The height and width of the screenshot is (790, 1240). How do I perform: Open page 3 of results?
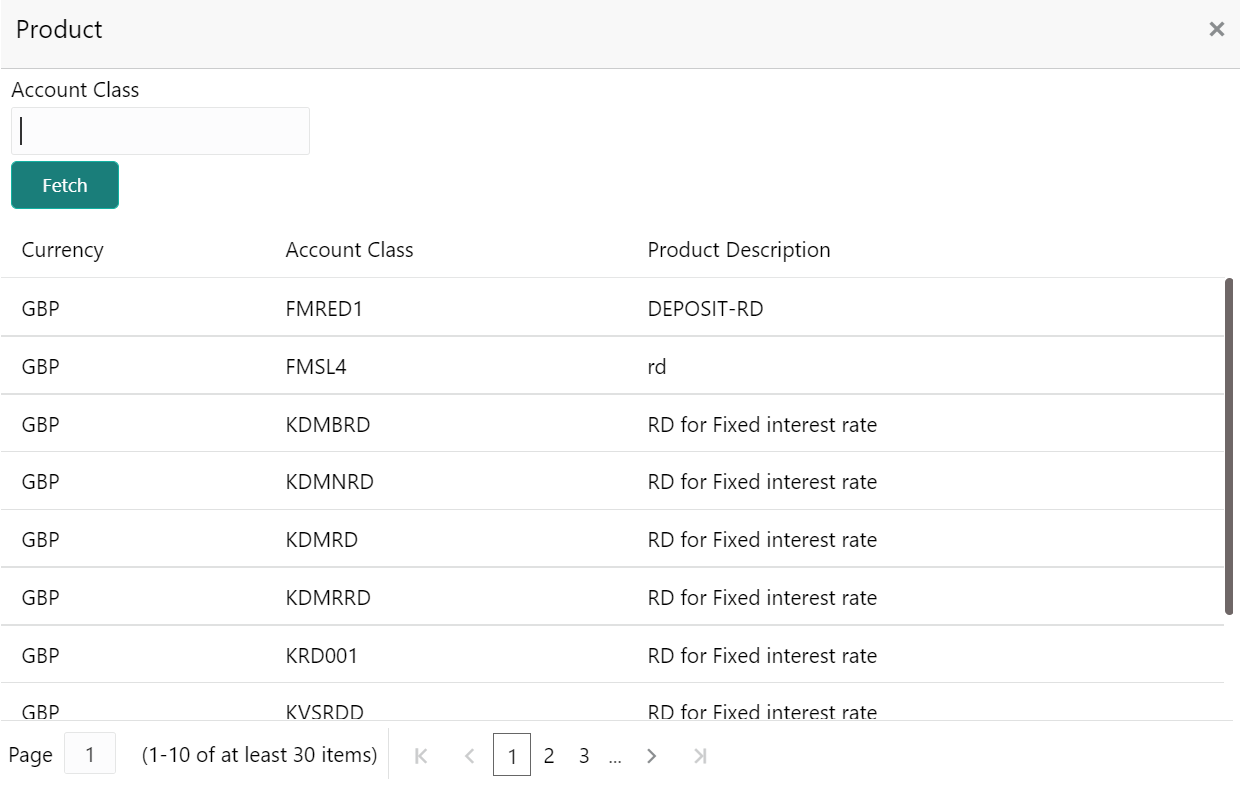(x=584, y=756)
